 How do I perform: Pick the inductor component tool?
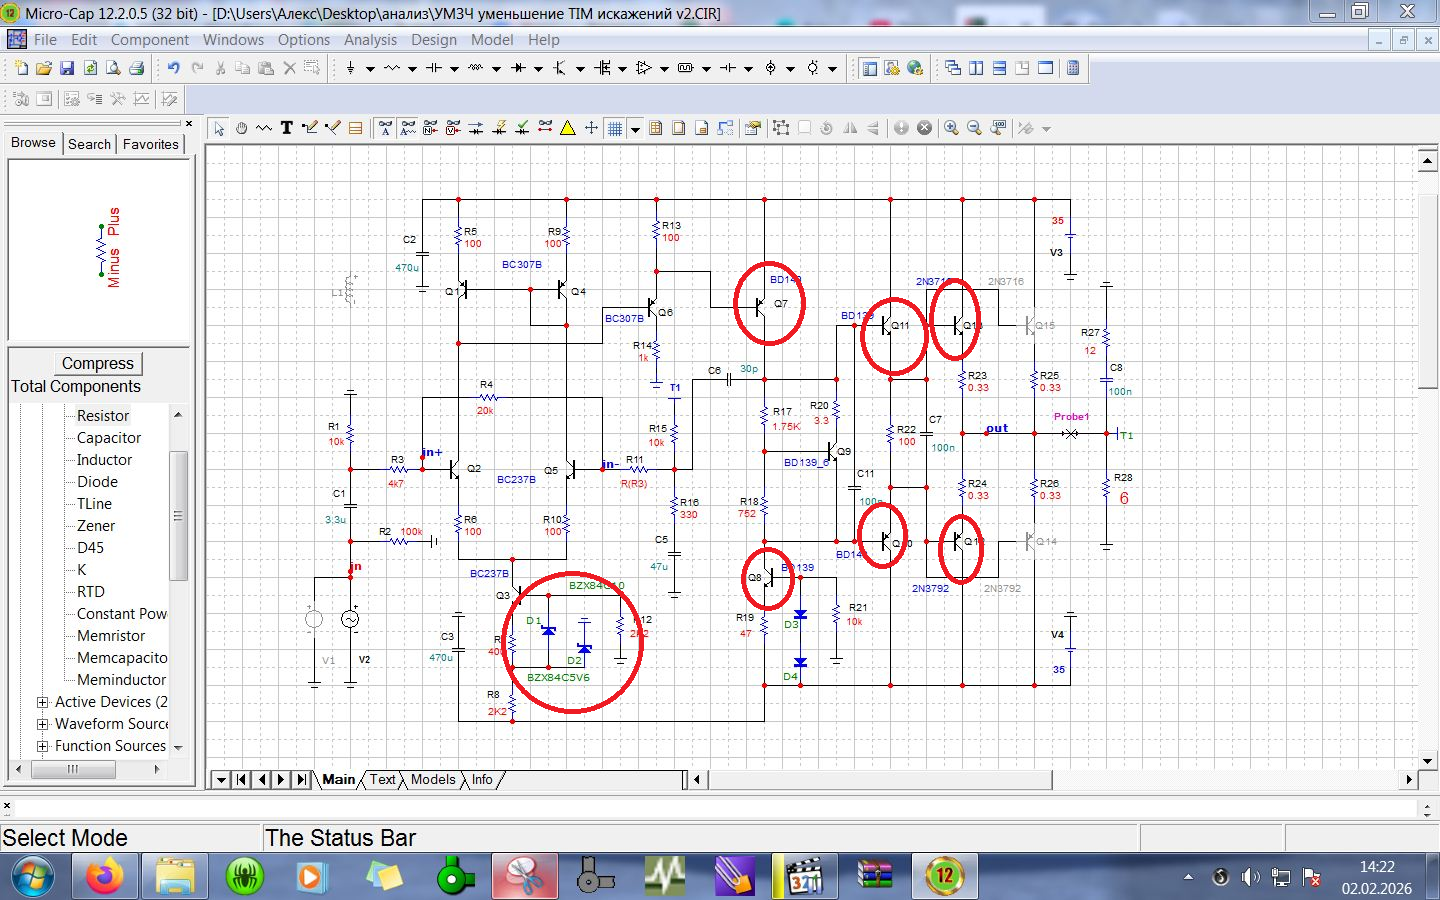[476, 68]
